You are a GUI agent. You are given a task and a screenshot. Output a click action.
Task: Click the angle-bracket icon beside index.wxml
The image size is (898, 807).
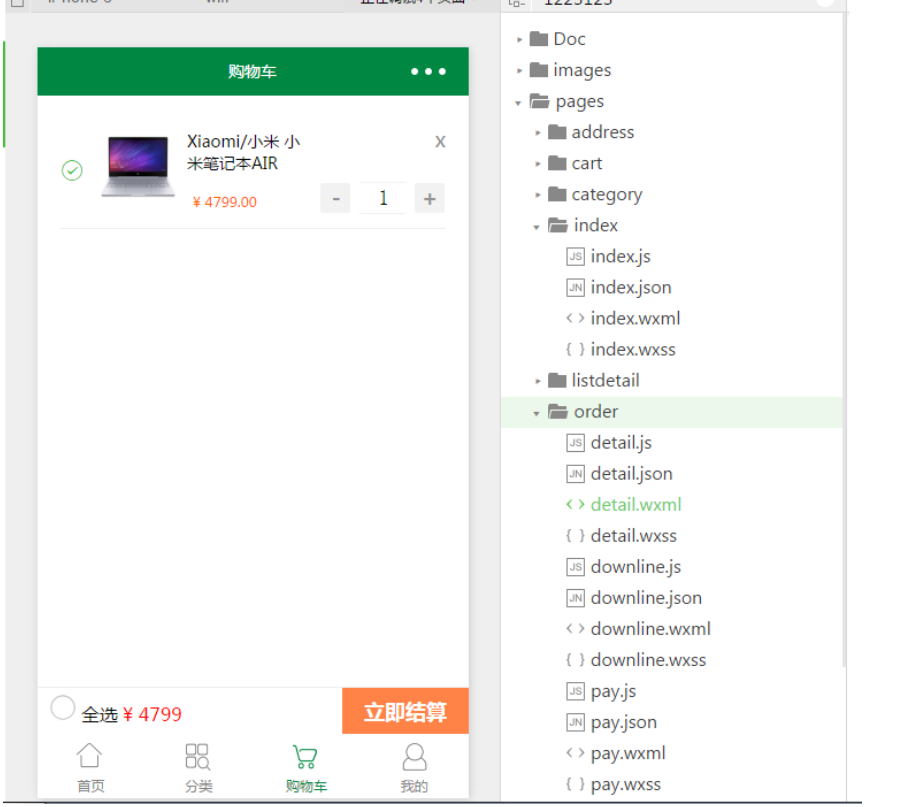[x=576, y=318]
